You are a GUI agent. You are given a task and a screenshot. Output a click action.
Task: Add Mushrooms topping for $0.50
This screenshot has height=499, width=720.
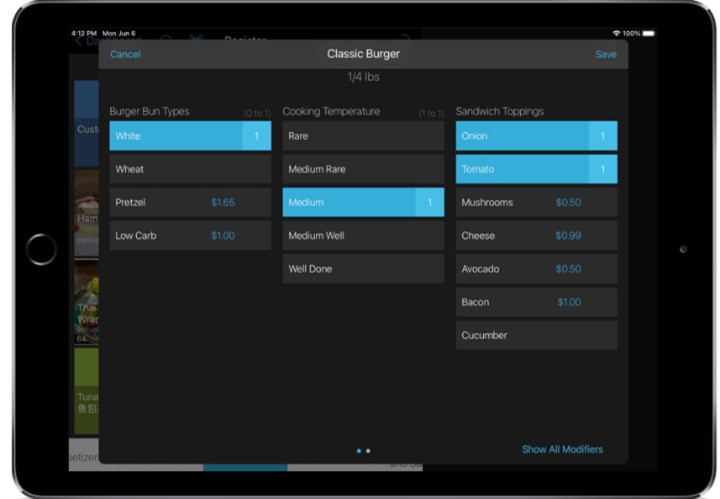(536, 202)
